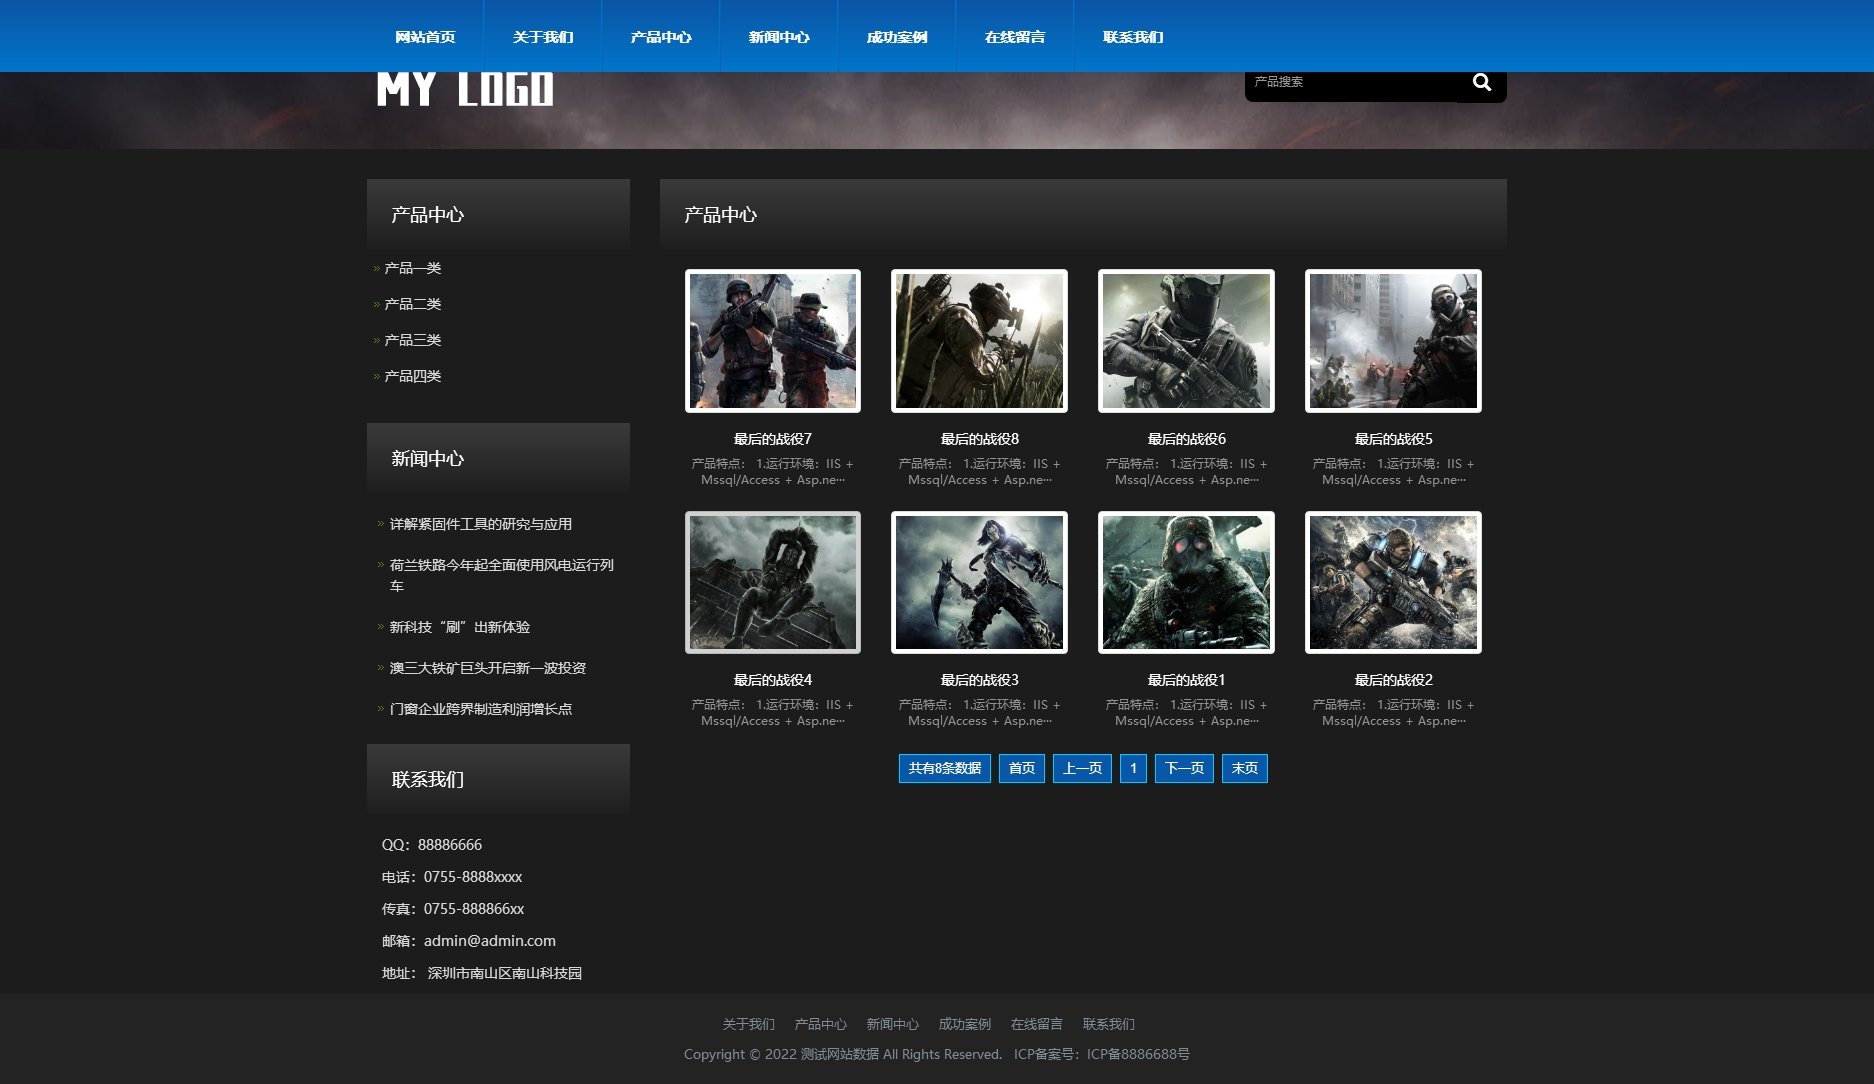Image resolution: width=1874 pixels, height=1084 pixels.
Task: Click the 首页 pagination button
Action: [1021, 768]
